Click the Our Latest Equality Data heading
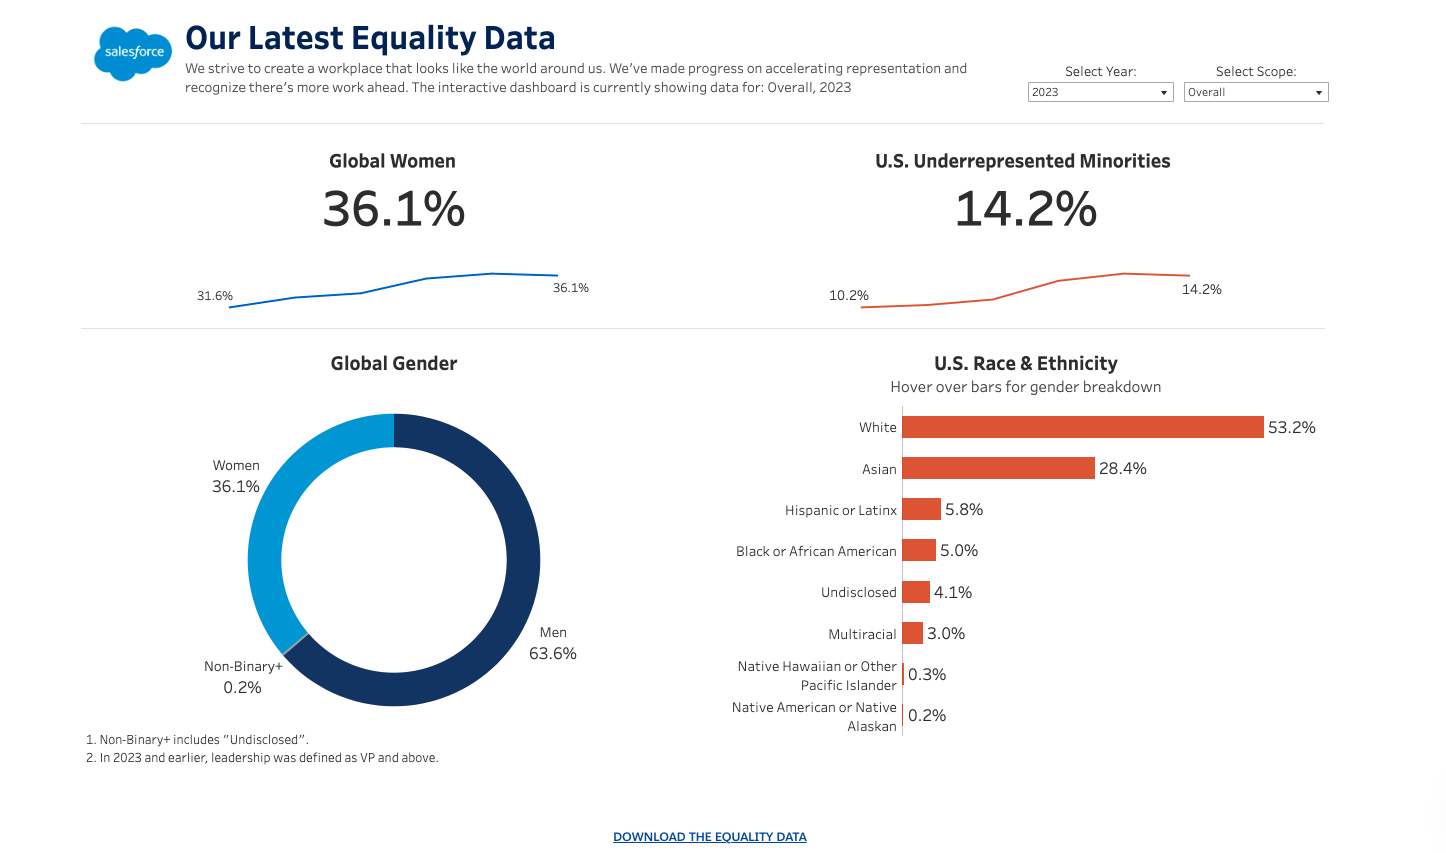The width and height of the screenshot is (1446, 853). click(368, 37)
